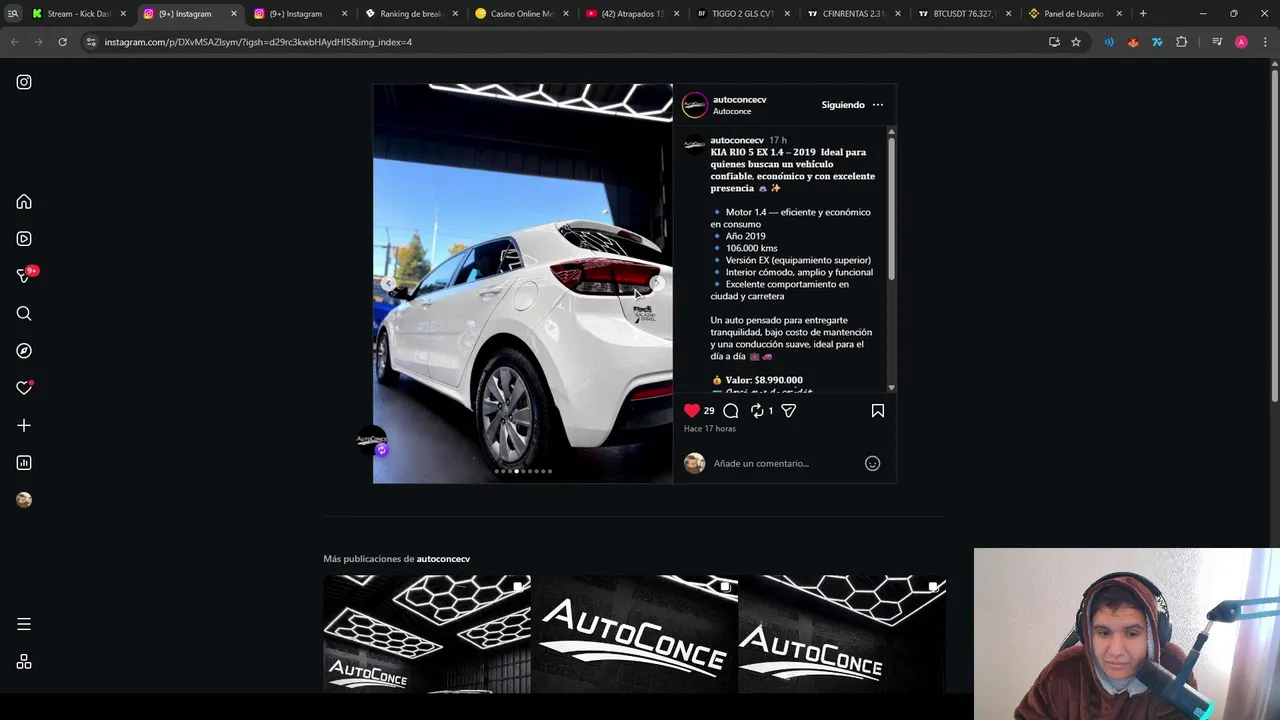Open Extensions puzzle icon
This screenshot has width=1280, height=720.
[x=1182, y=42]
